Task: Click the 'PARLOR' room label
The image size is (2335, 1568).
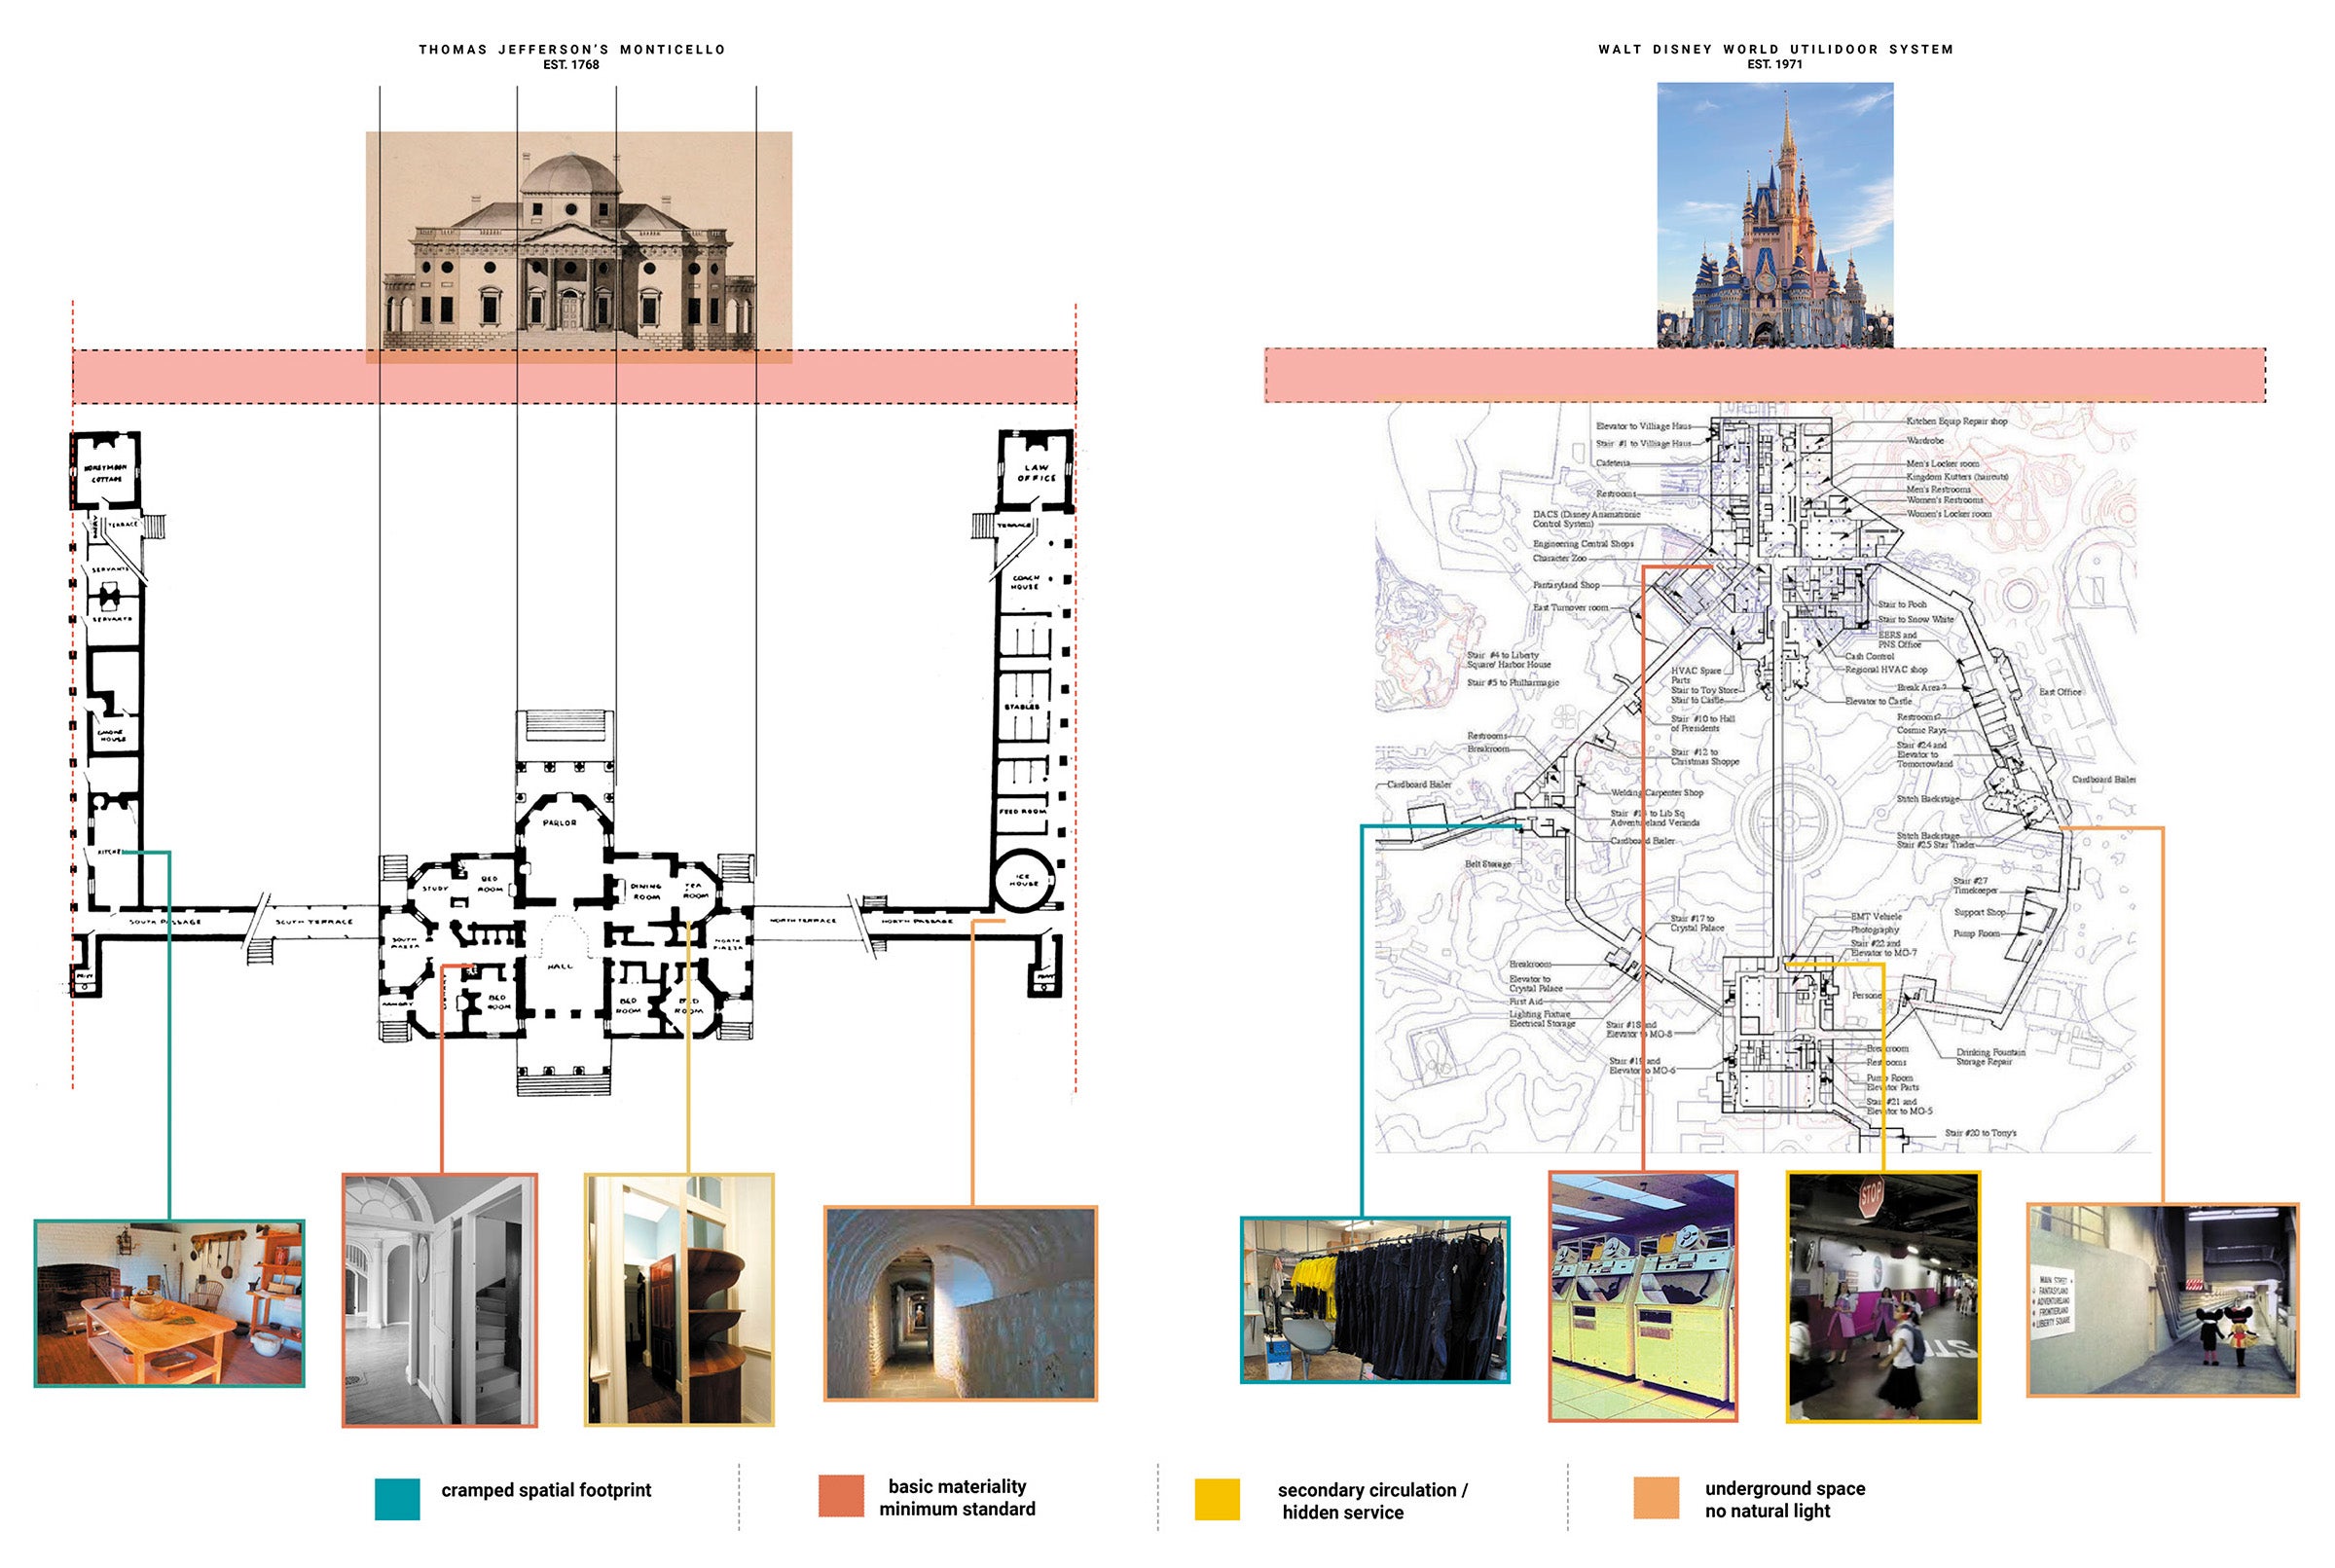Action: [560, 823]
